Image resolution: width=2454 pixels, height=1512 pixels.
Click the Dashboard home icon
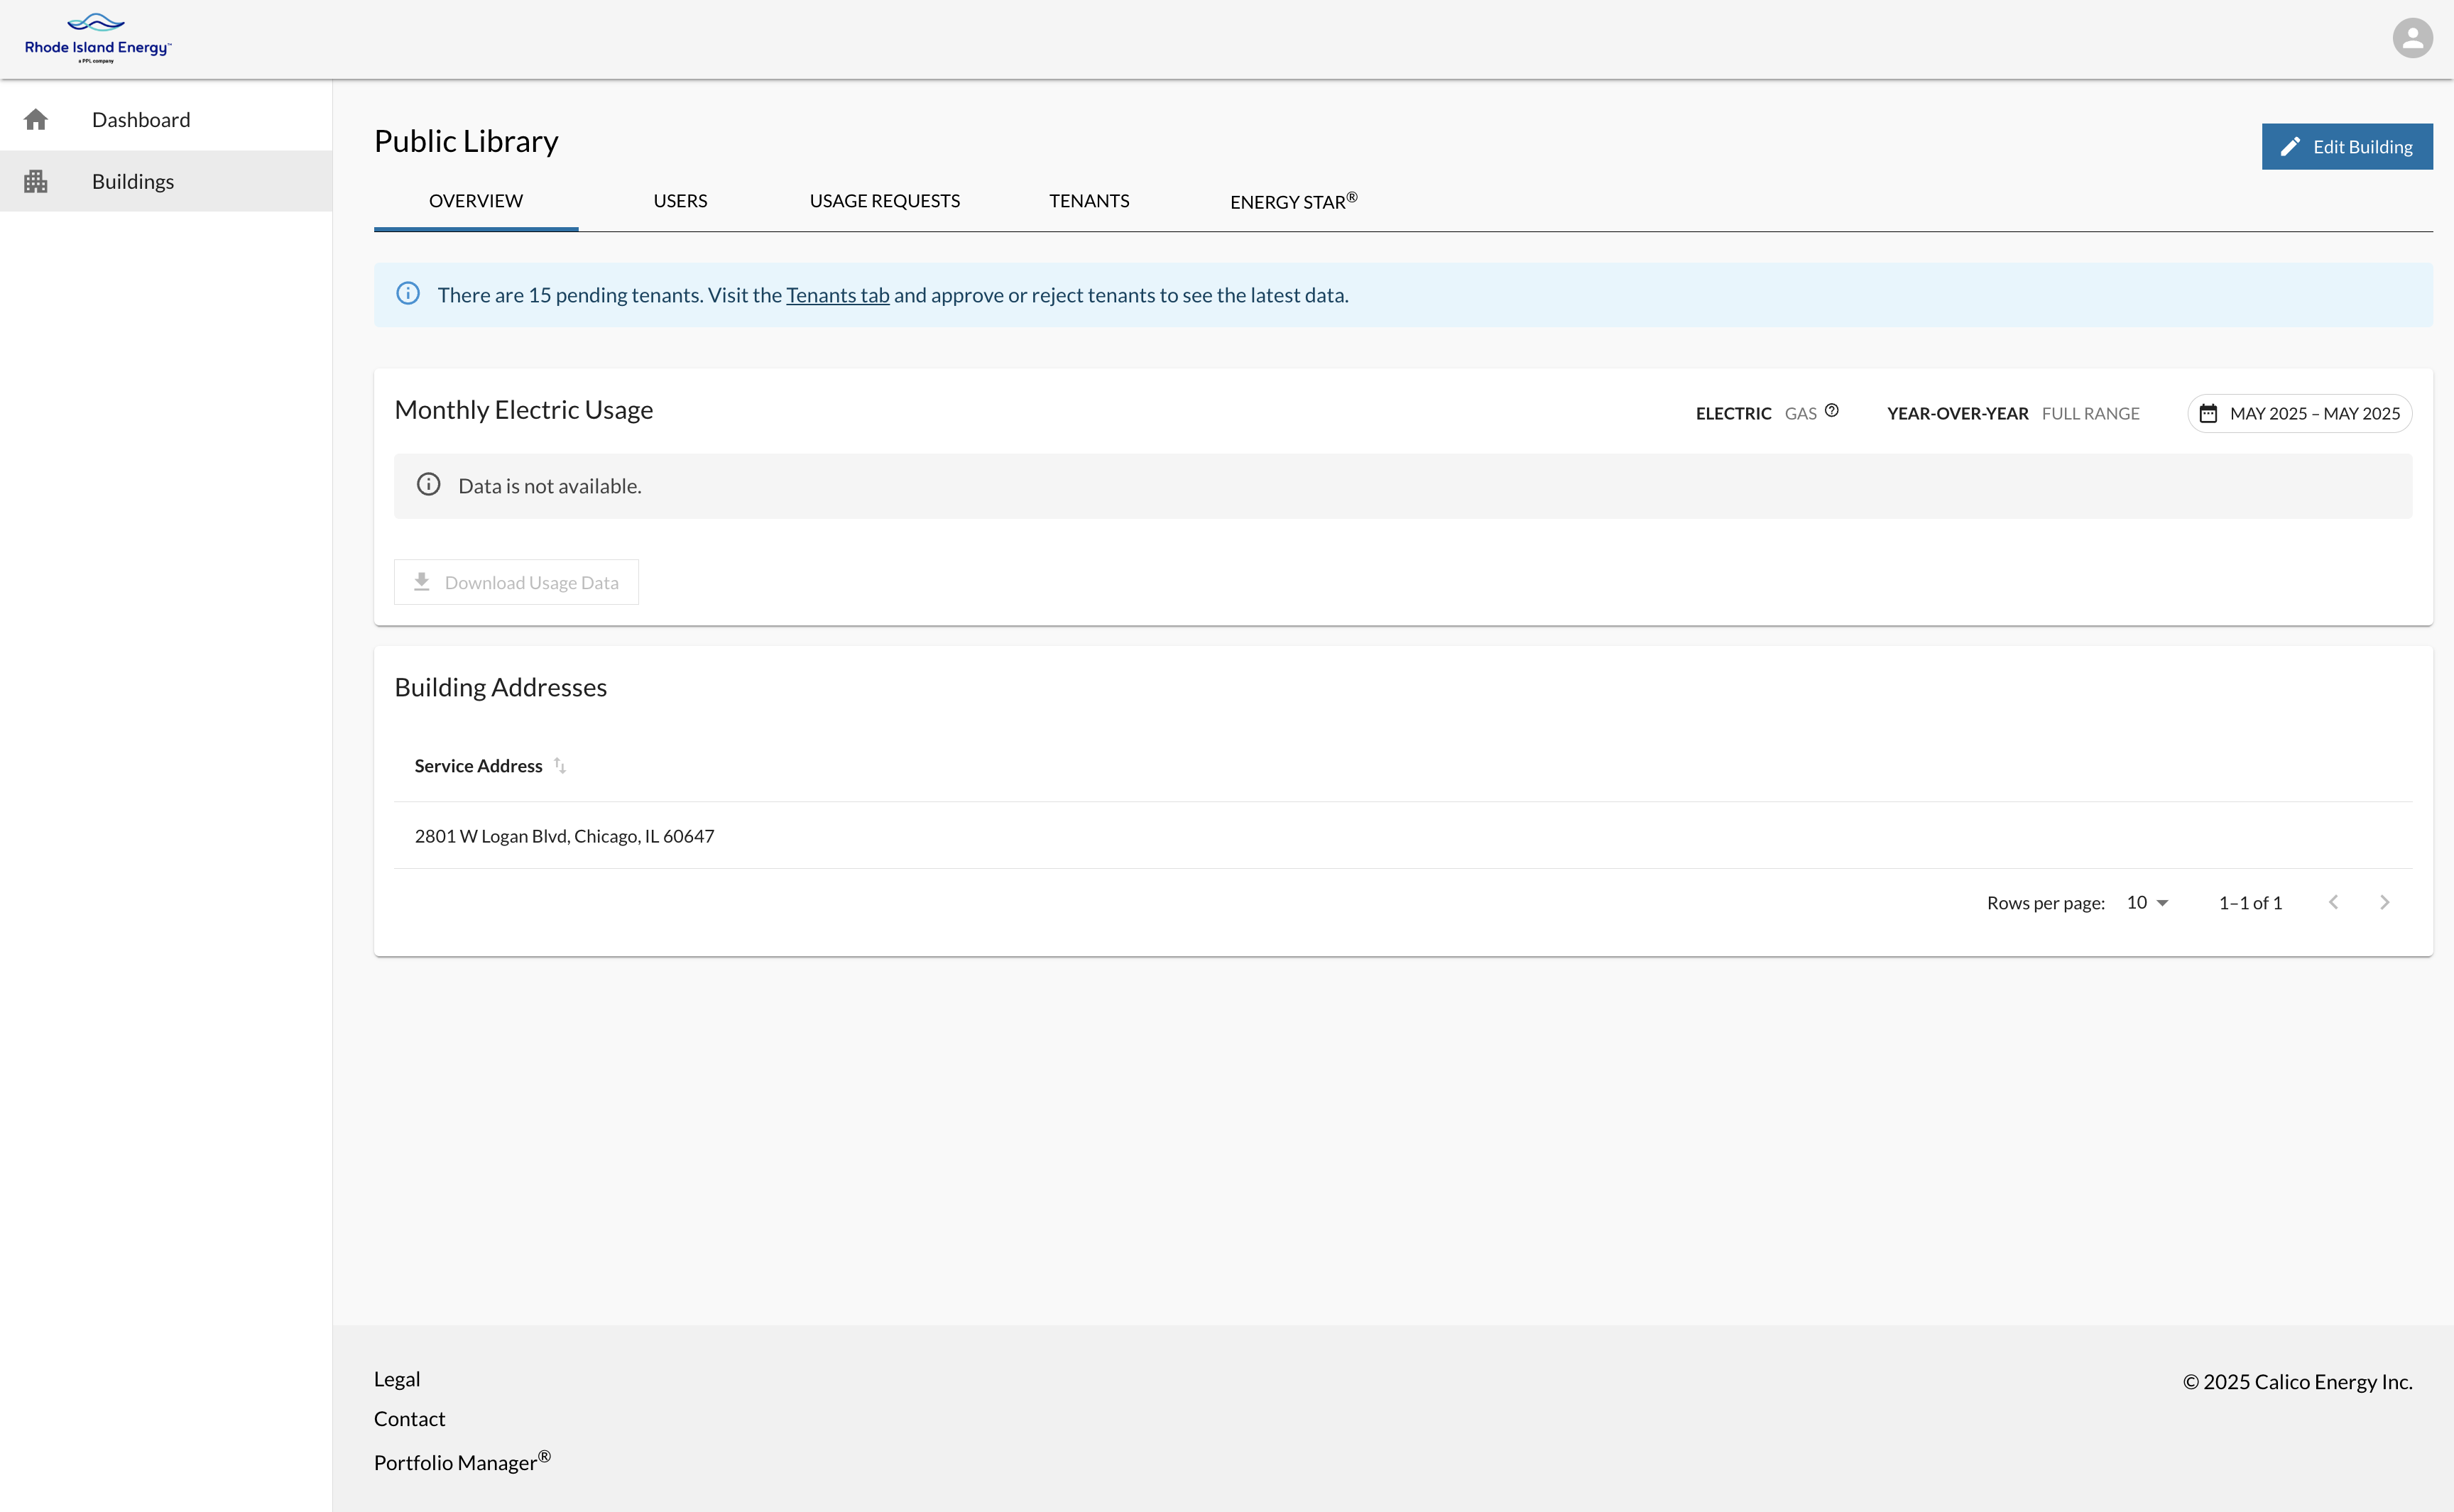[36, 120]
